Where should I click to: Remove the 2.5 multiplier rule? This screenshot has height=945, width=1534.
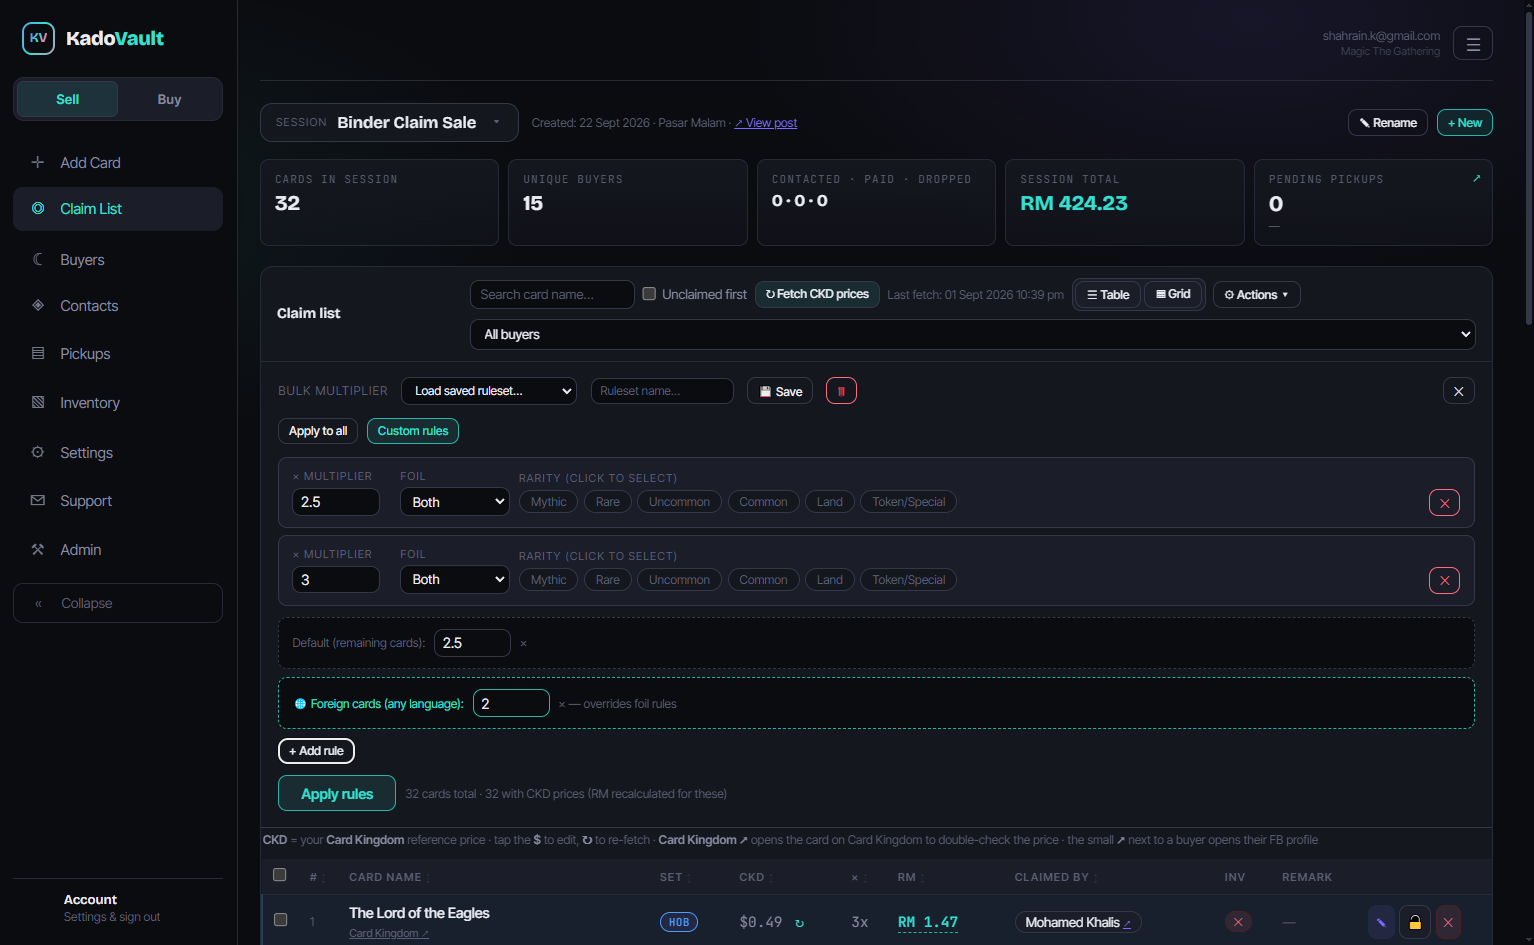pos(1444,503)
